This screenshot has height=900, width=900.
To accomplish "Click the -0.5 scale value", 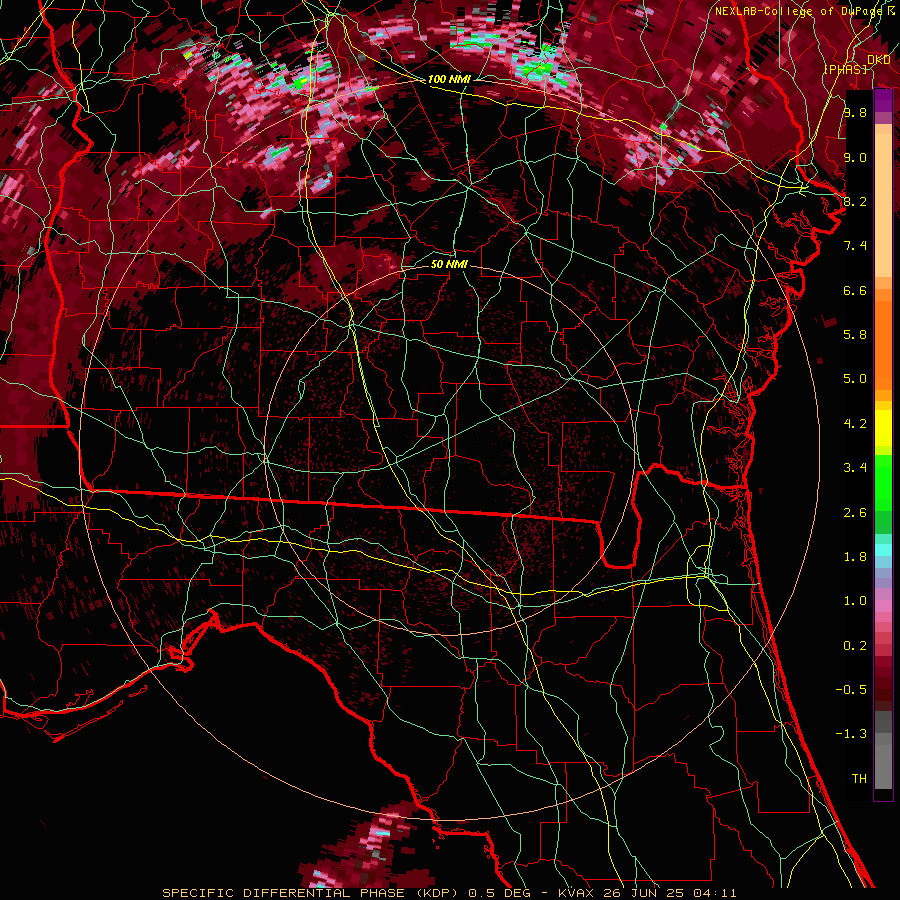I will [852, 690].
